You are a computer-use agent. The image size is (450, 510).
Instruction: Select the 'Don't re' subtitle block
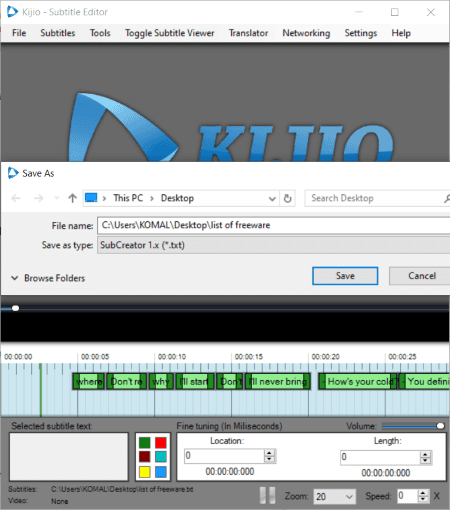click(127, 381)
